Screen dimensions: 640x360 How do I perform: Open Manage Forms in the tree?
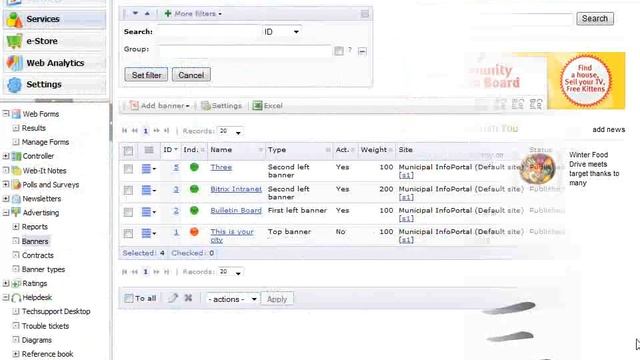(45, 142)
